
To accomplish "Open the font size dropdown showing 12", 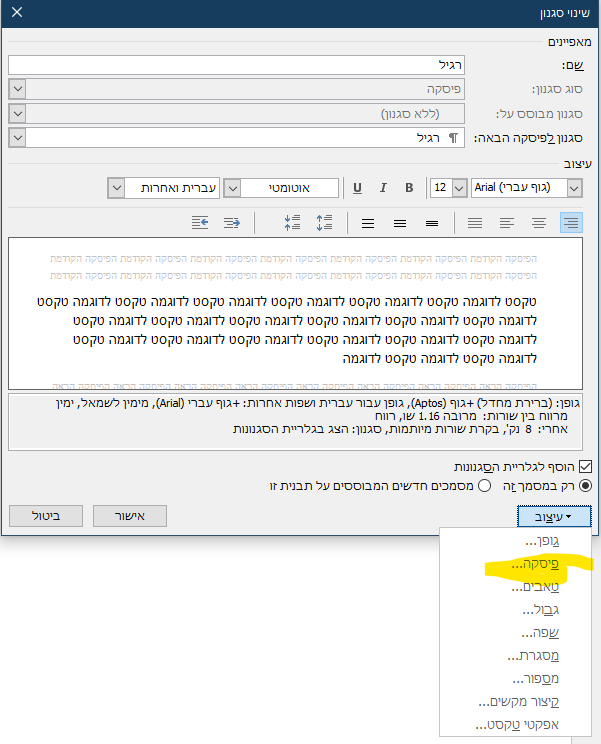I will tap(459, 188).
